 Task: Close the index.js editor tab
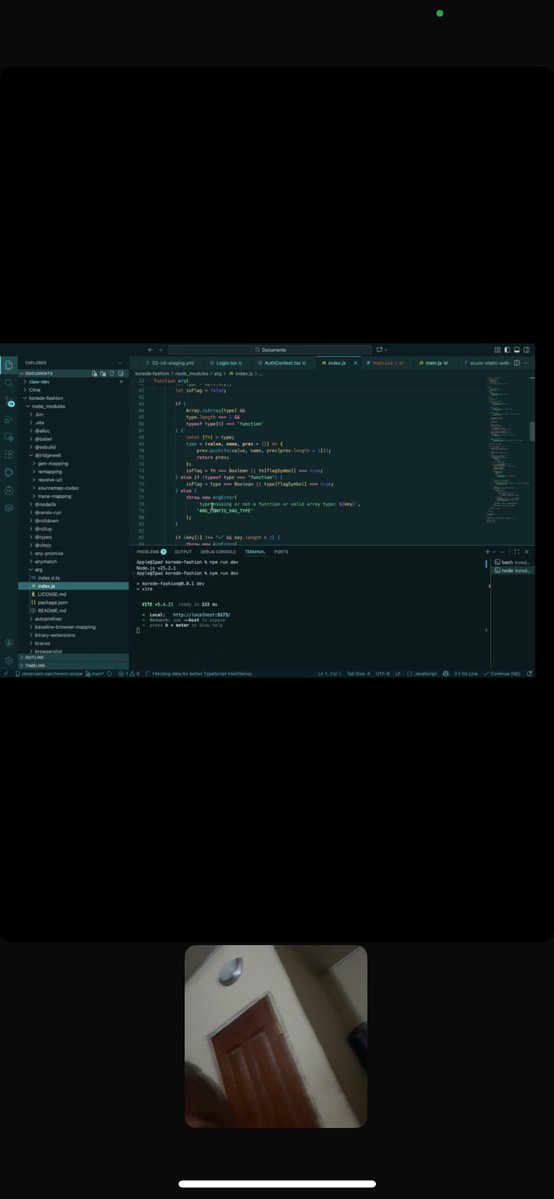point(355,362)
